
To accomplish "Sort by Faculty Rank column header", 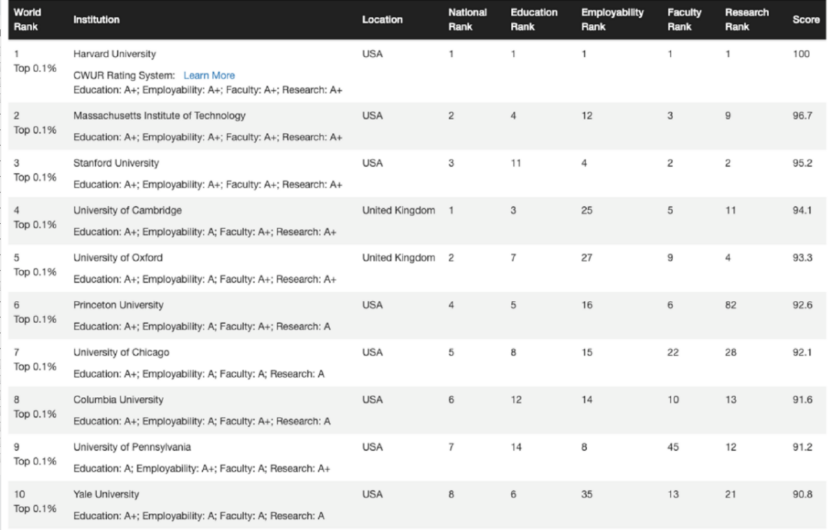I will [x=684, y=20].
